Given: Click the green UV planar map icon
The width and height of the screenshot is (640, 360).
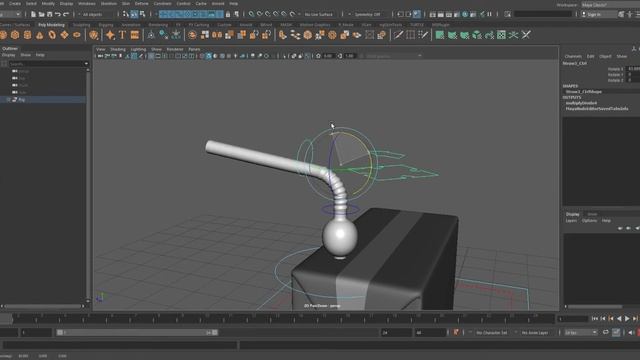Looking at the screenshot, I should point(440,35).
